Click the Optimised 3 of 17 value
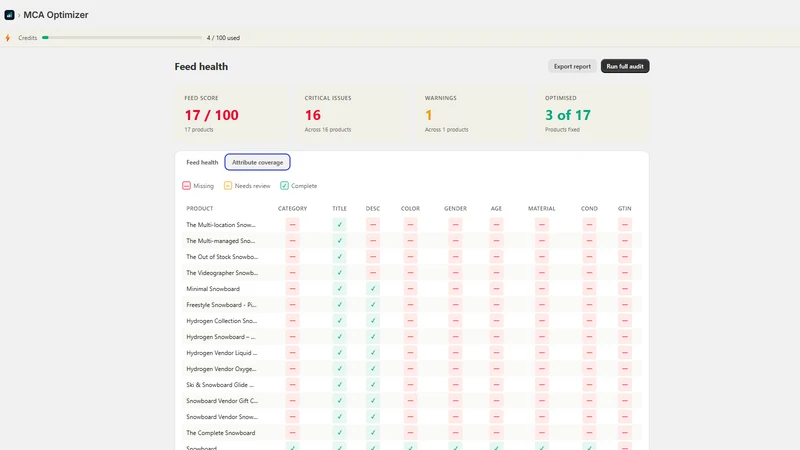Viewport: 800px width, 450px height. (567, 115)
